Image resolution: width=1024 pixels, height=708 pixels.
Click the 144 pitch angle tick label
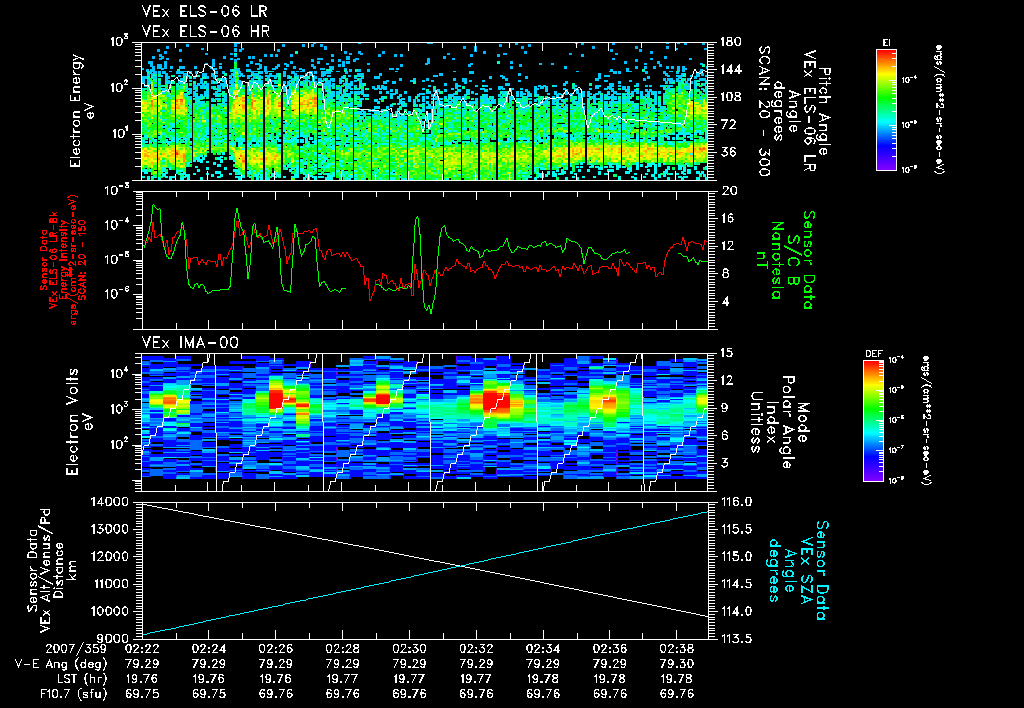731,69
